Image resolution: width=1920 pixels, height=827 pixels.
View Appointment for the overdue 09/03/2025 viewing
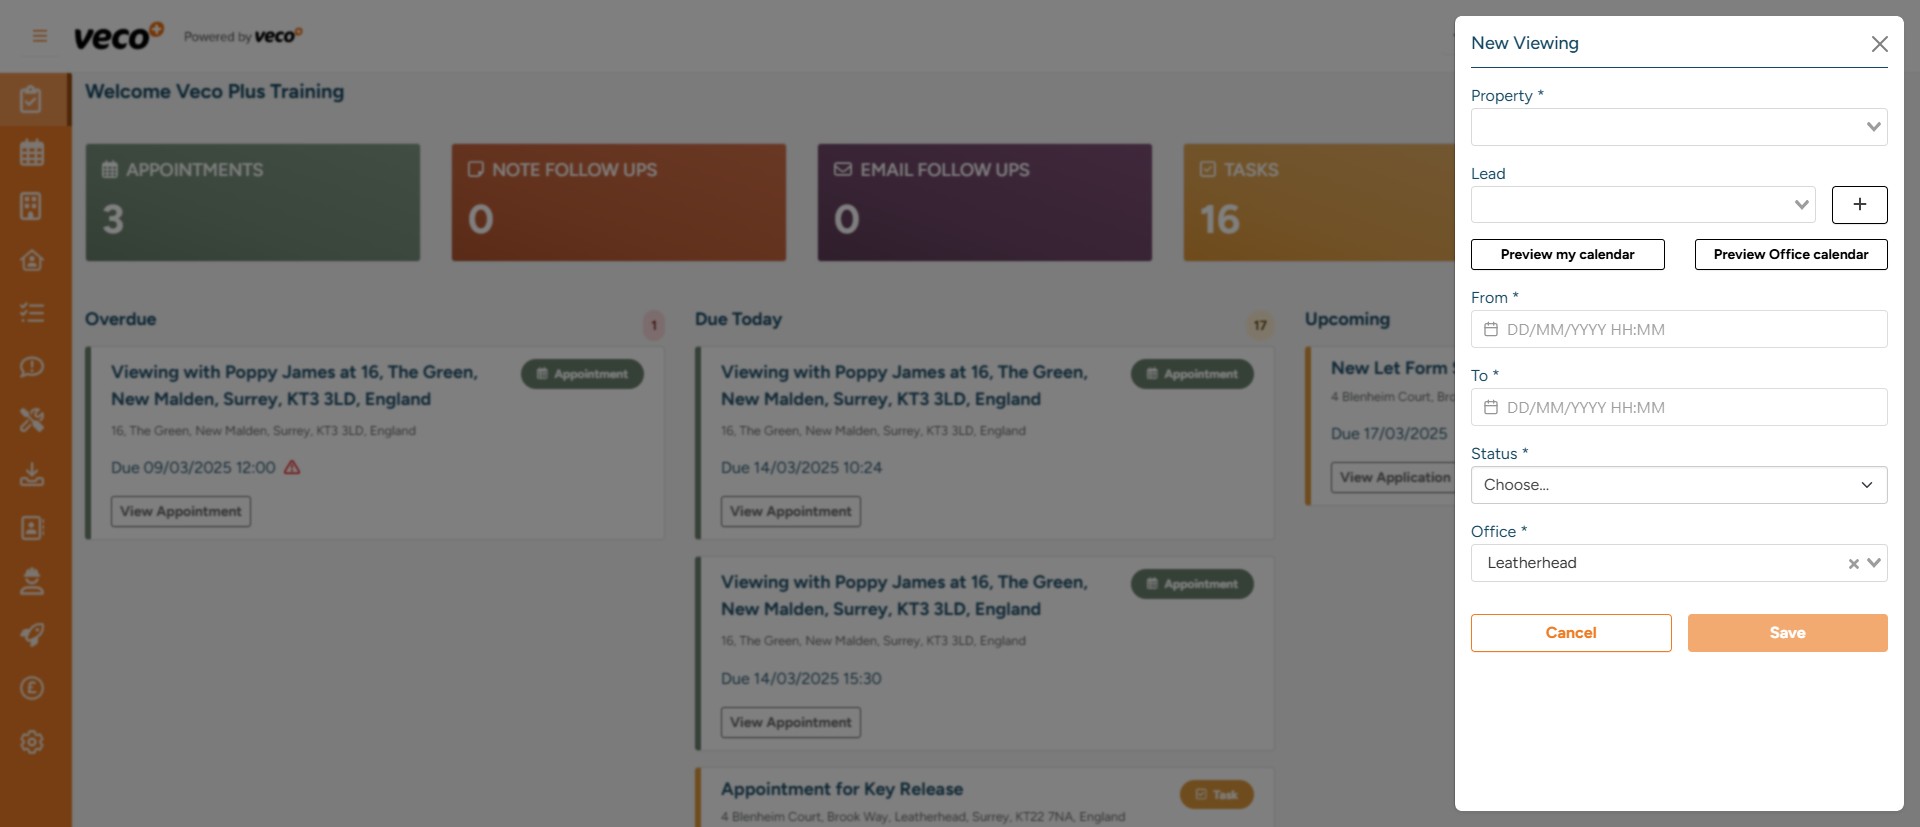[x=181, y=511]
